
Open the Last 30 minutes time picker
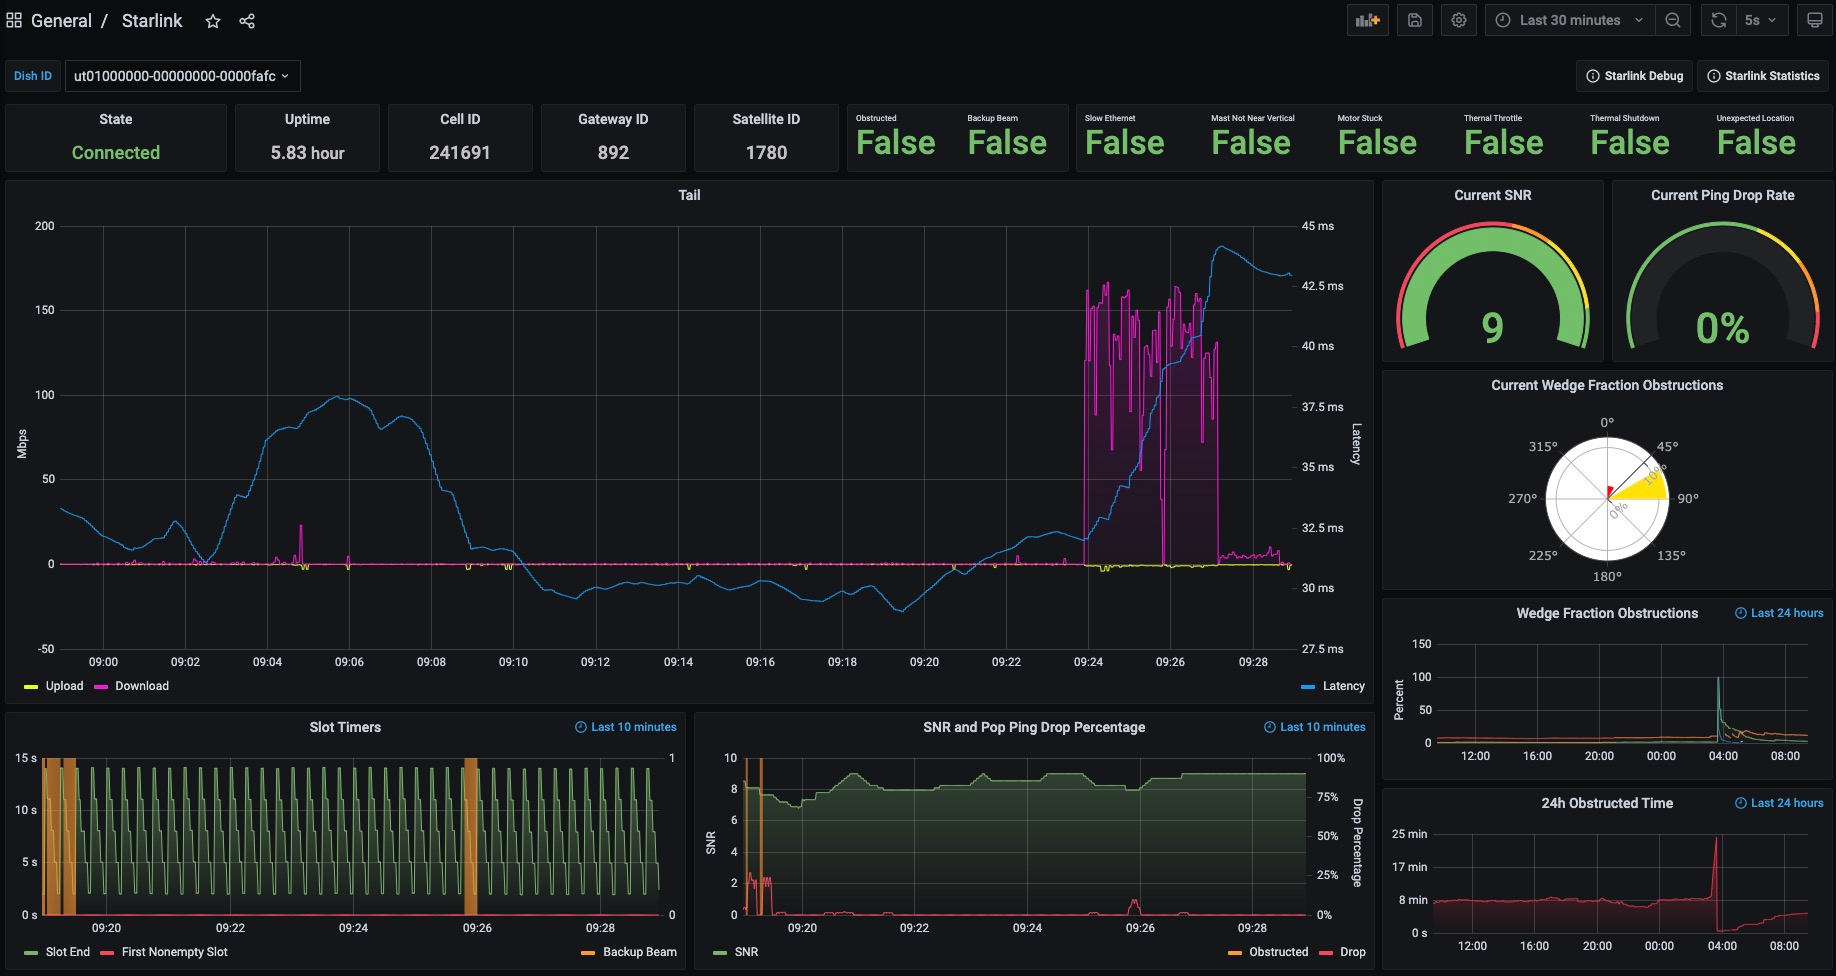(1569, 20)
